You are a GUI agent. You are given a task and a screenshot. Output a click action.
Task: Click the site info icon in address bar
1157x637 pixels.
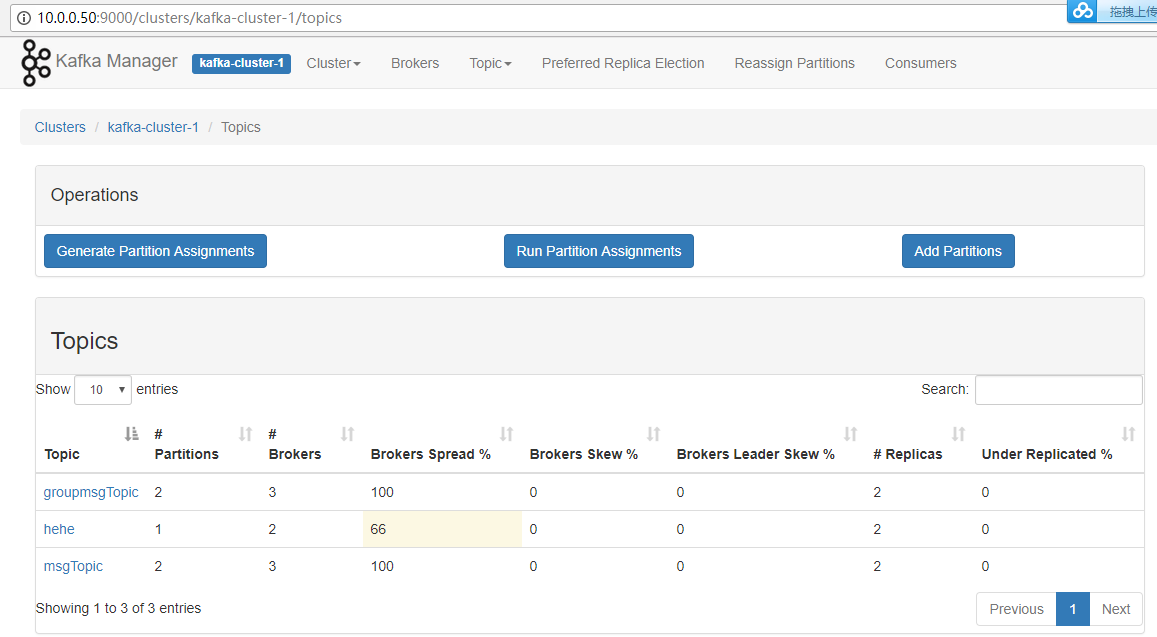pos(23,18)
